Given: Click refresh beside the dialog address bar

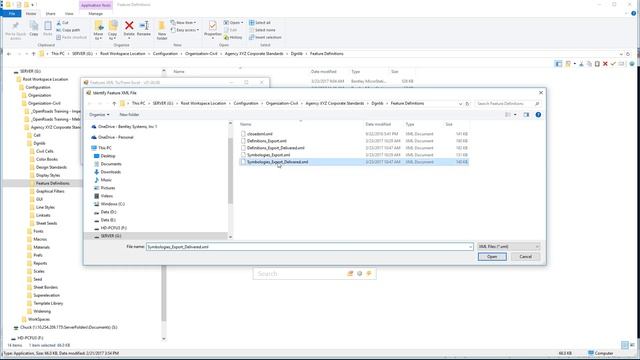Looking at the screenshot, I should (468, 104).
